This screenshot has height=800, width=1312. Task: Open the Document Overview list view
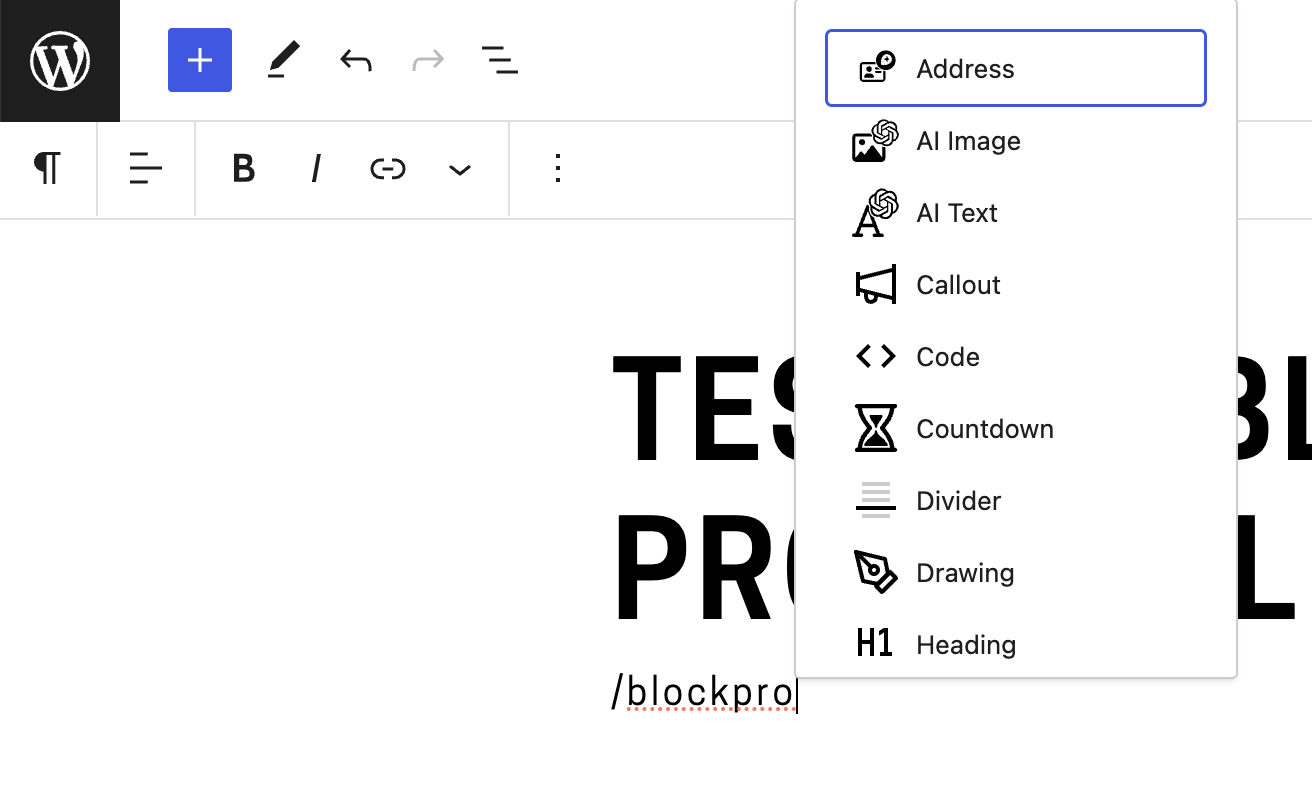(500, 61)
